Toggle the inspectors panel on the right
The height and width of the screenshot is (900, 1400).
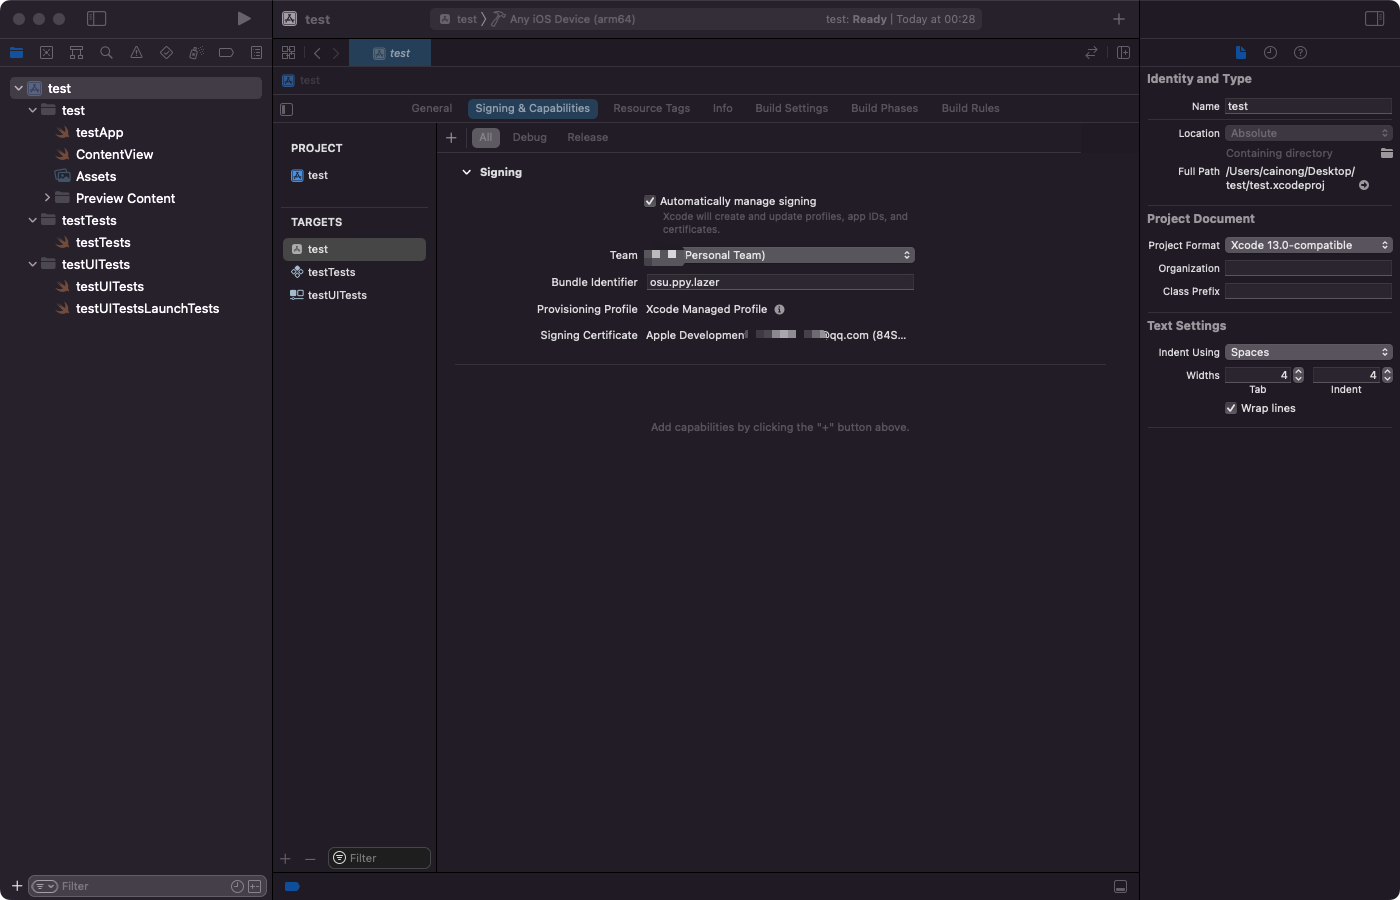1374,19
